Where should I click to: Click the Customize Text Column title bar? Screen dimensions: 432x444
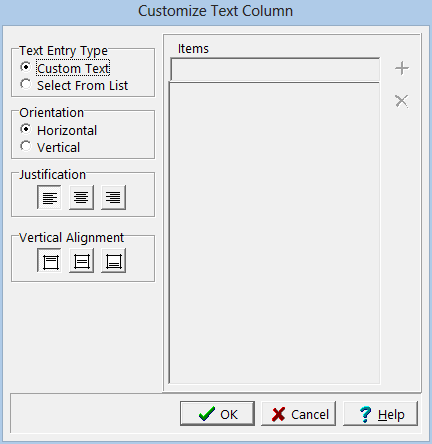[x=216, y=11]
